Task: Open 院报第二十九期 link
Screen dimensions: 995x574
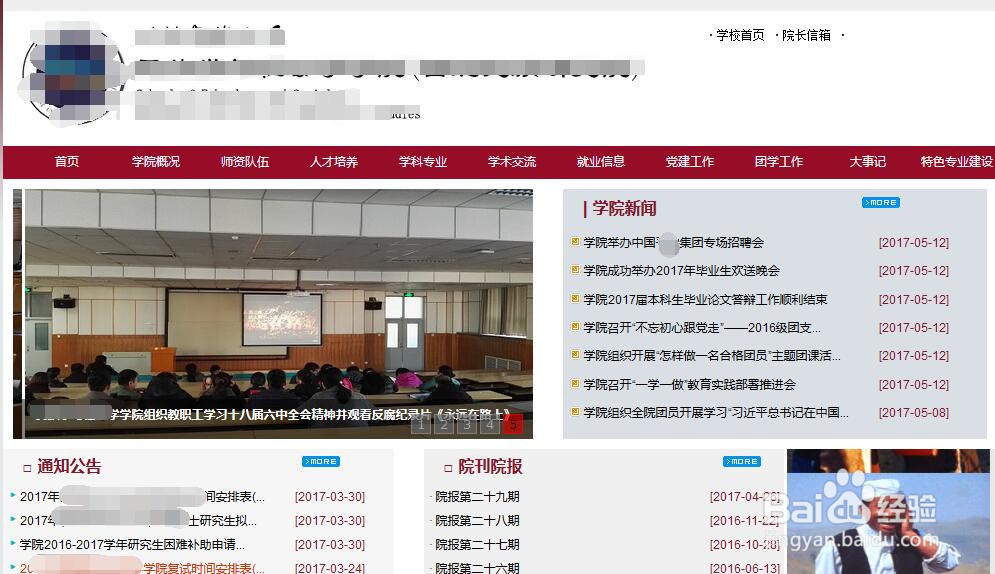Action: point(477,497)
